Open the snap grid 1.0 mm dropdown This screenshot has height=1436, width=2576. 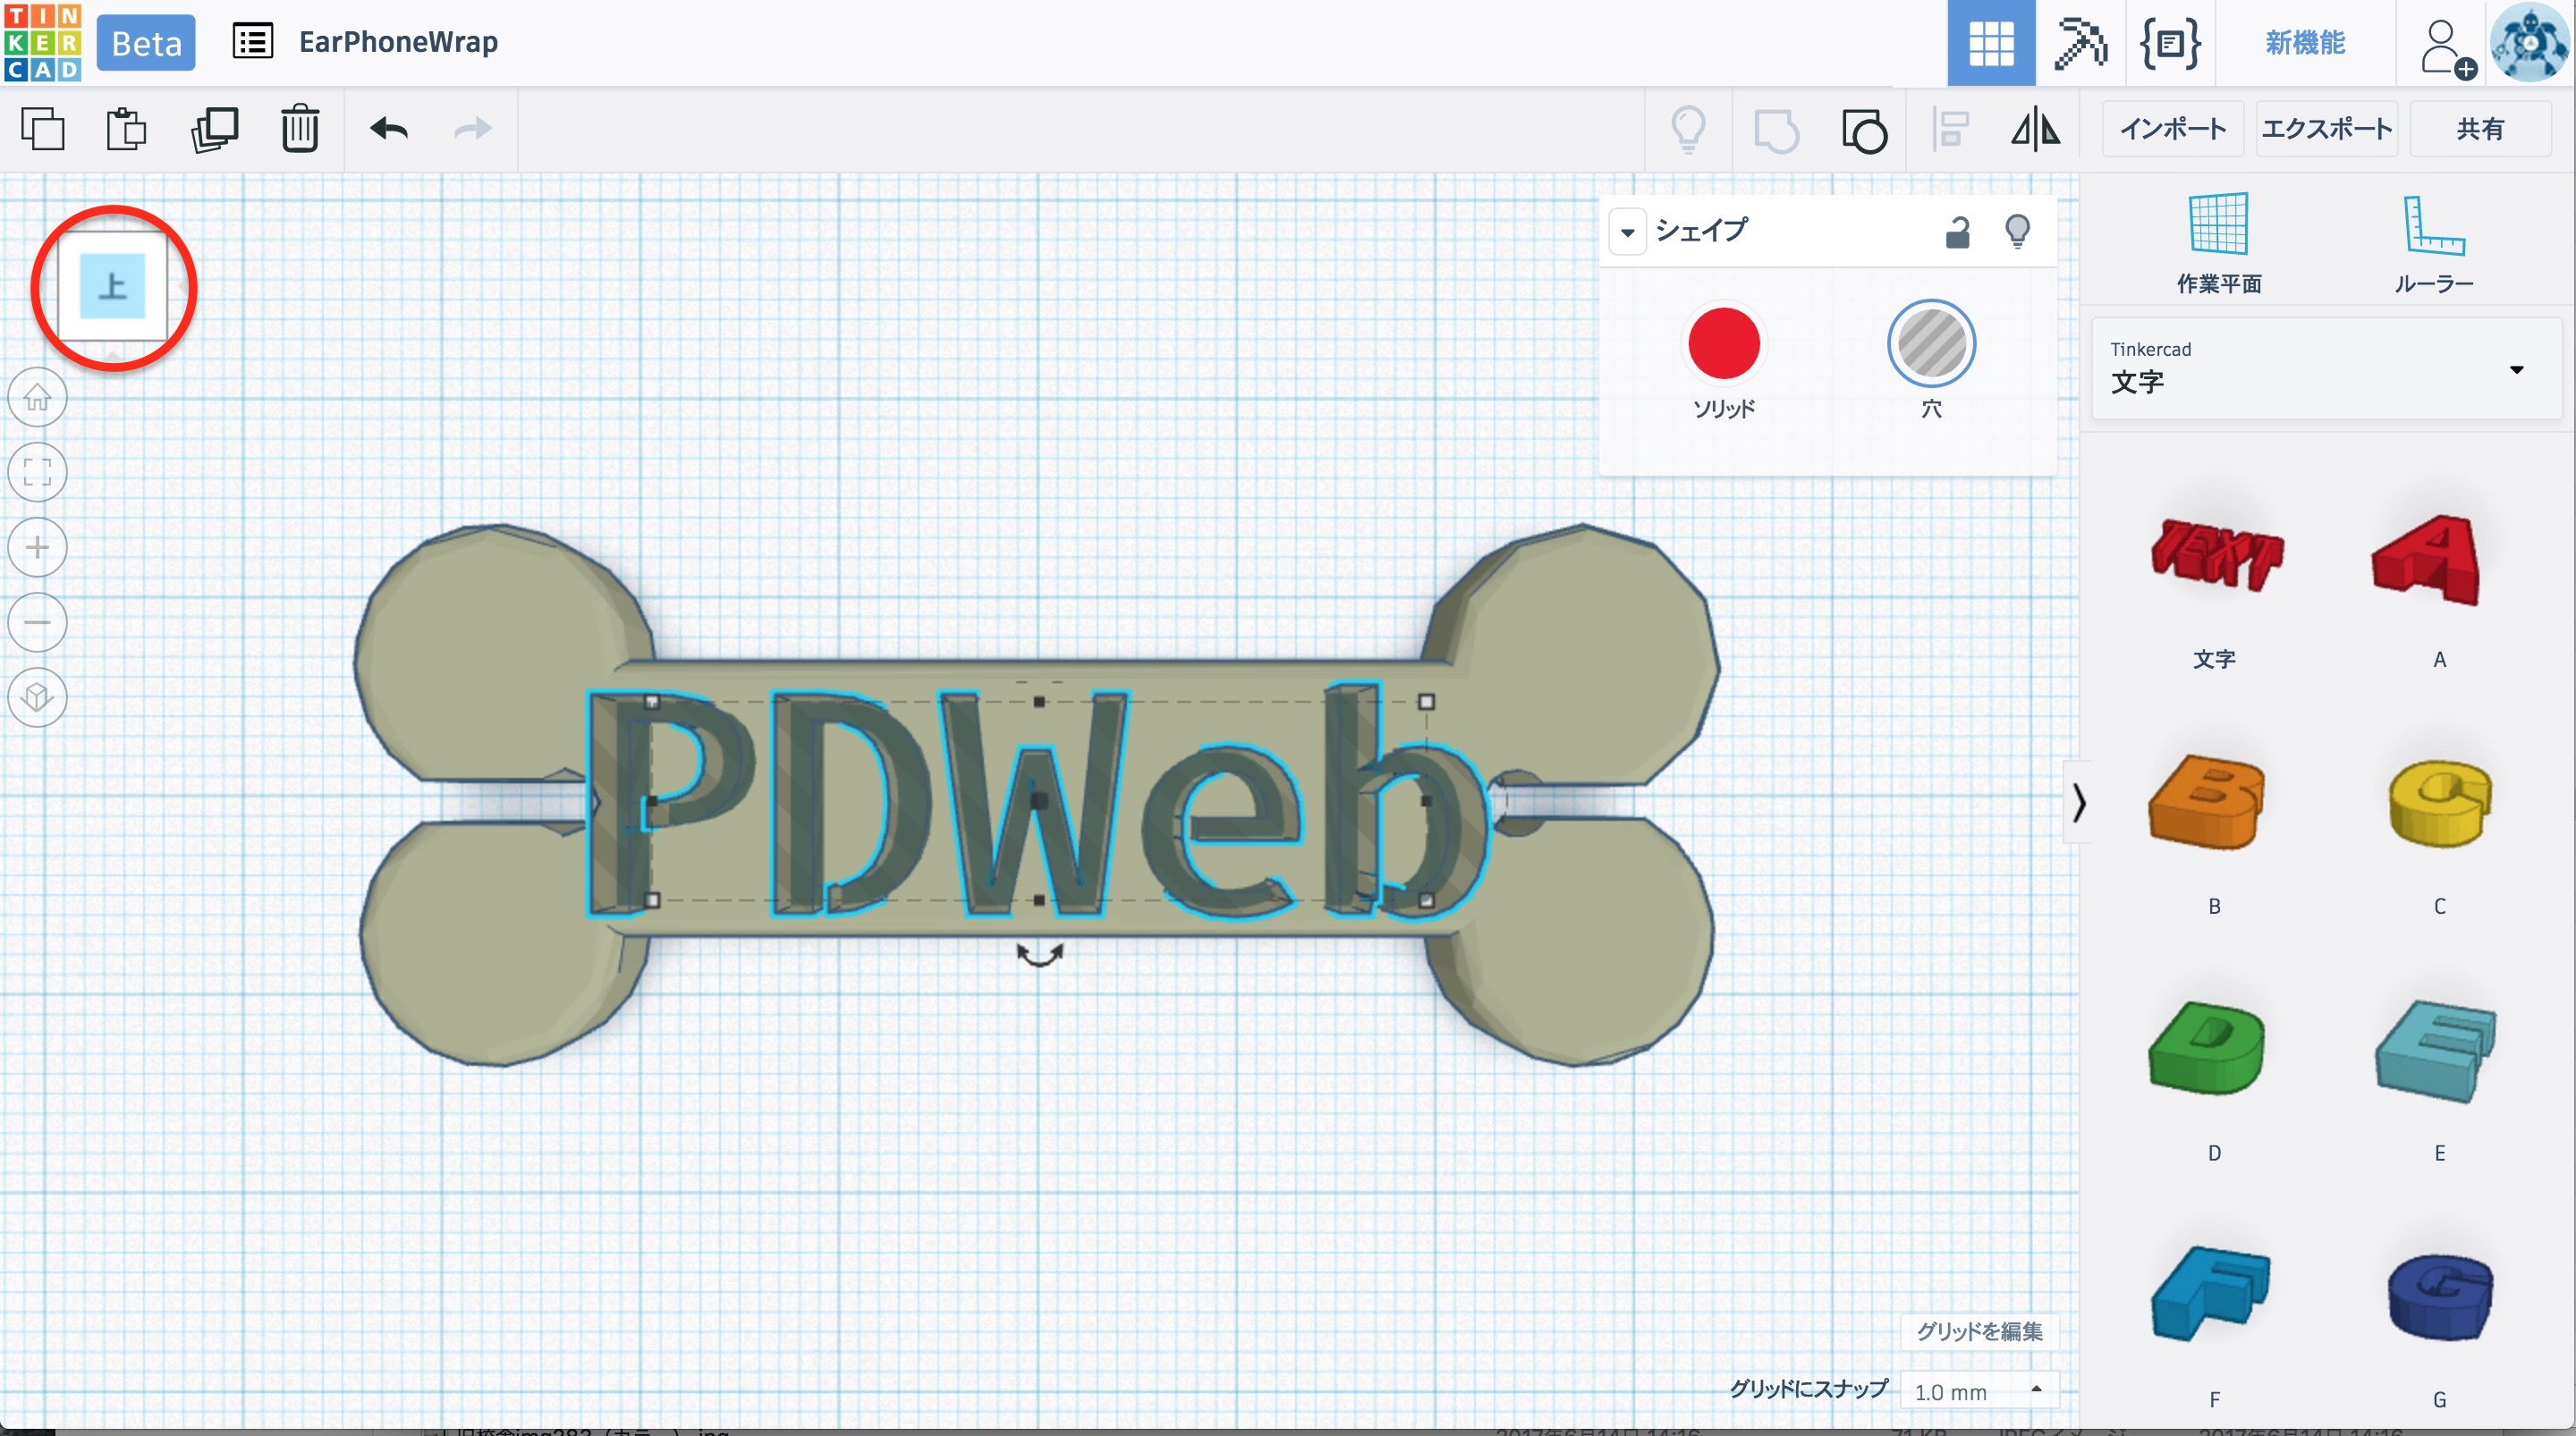click(1977, 1391)
